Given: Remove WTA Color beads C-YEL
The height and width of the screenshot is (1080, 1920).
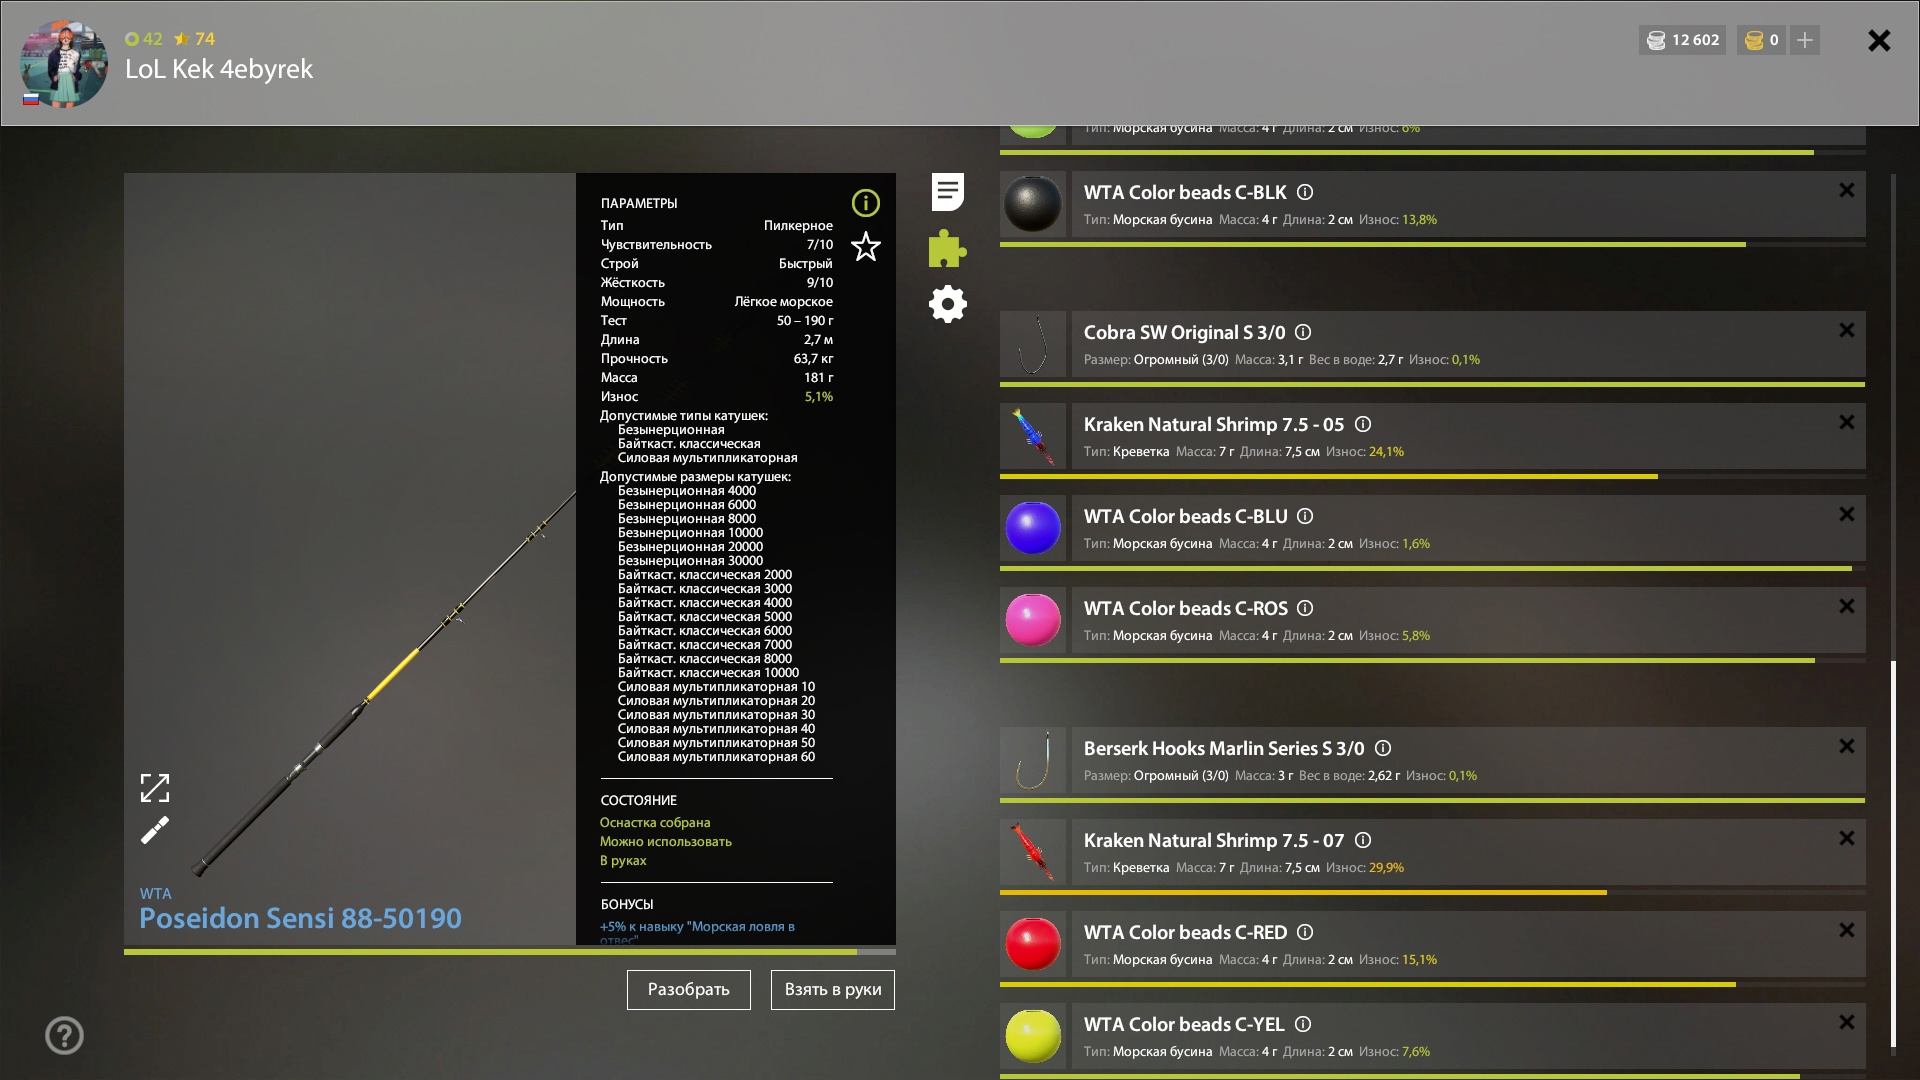Looking at the screenshot, I should point(1847,1022).
